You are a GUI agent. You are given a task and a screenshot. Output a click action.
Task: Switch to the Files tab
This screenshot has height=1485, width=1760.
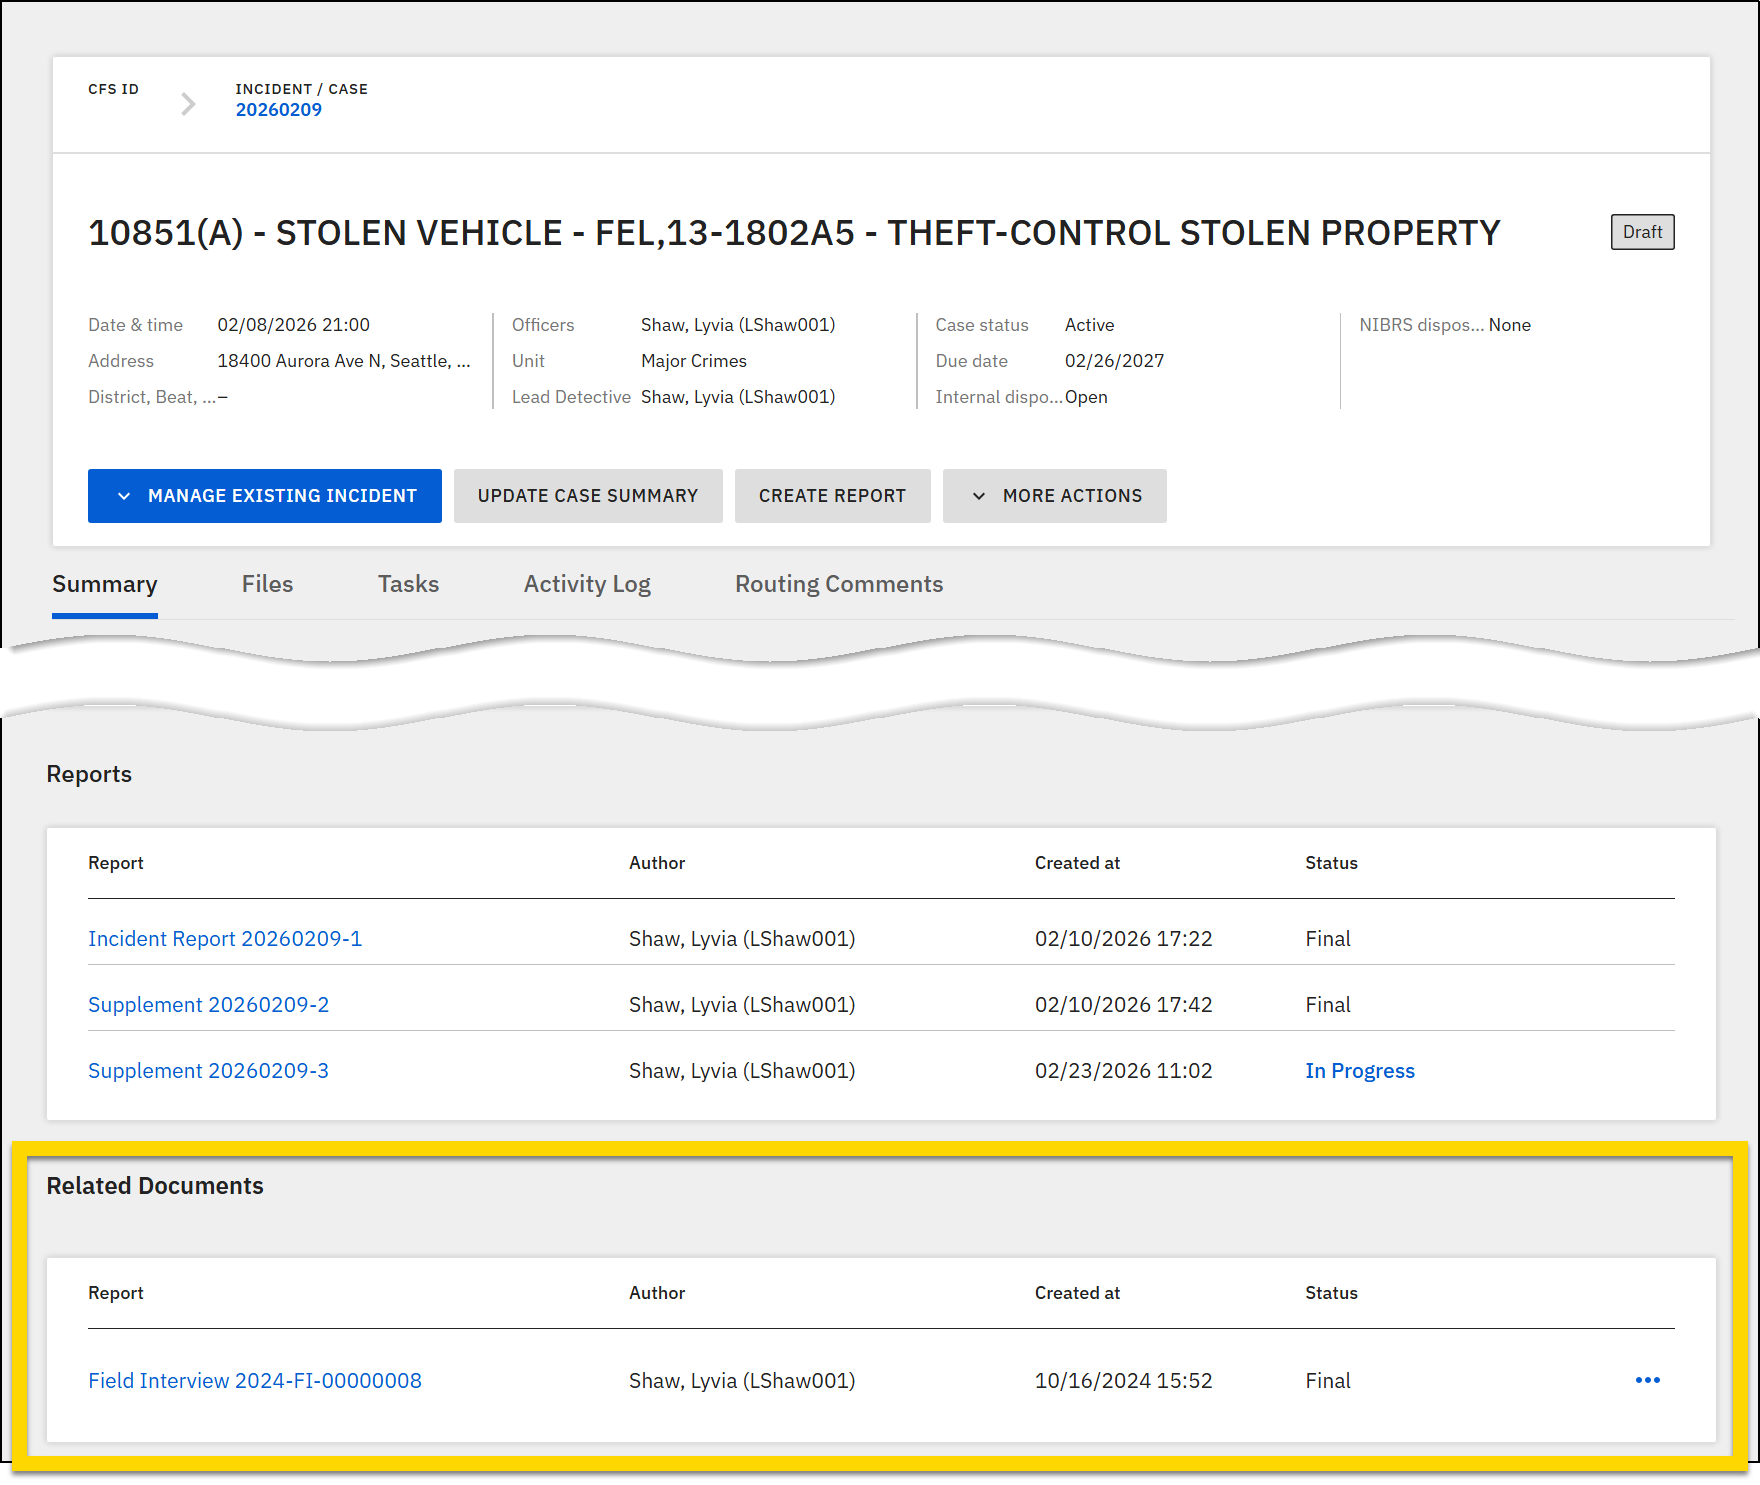point(266,583)
